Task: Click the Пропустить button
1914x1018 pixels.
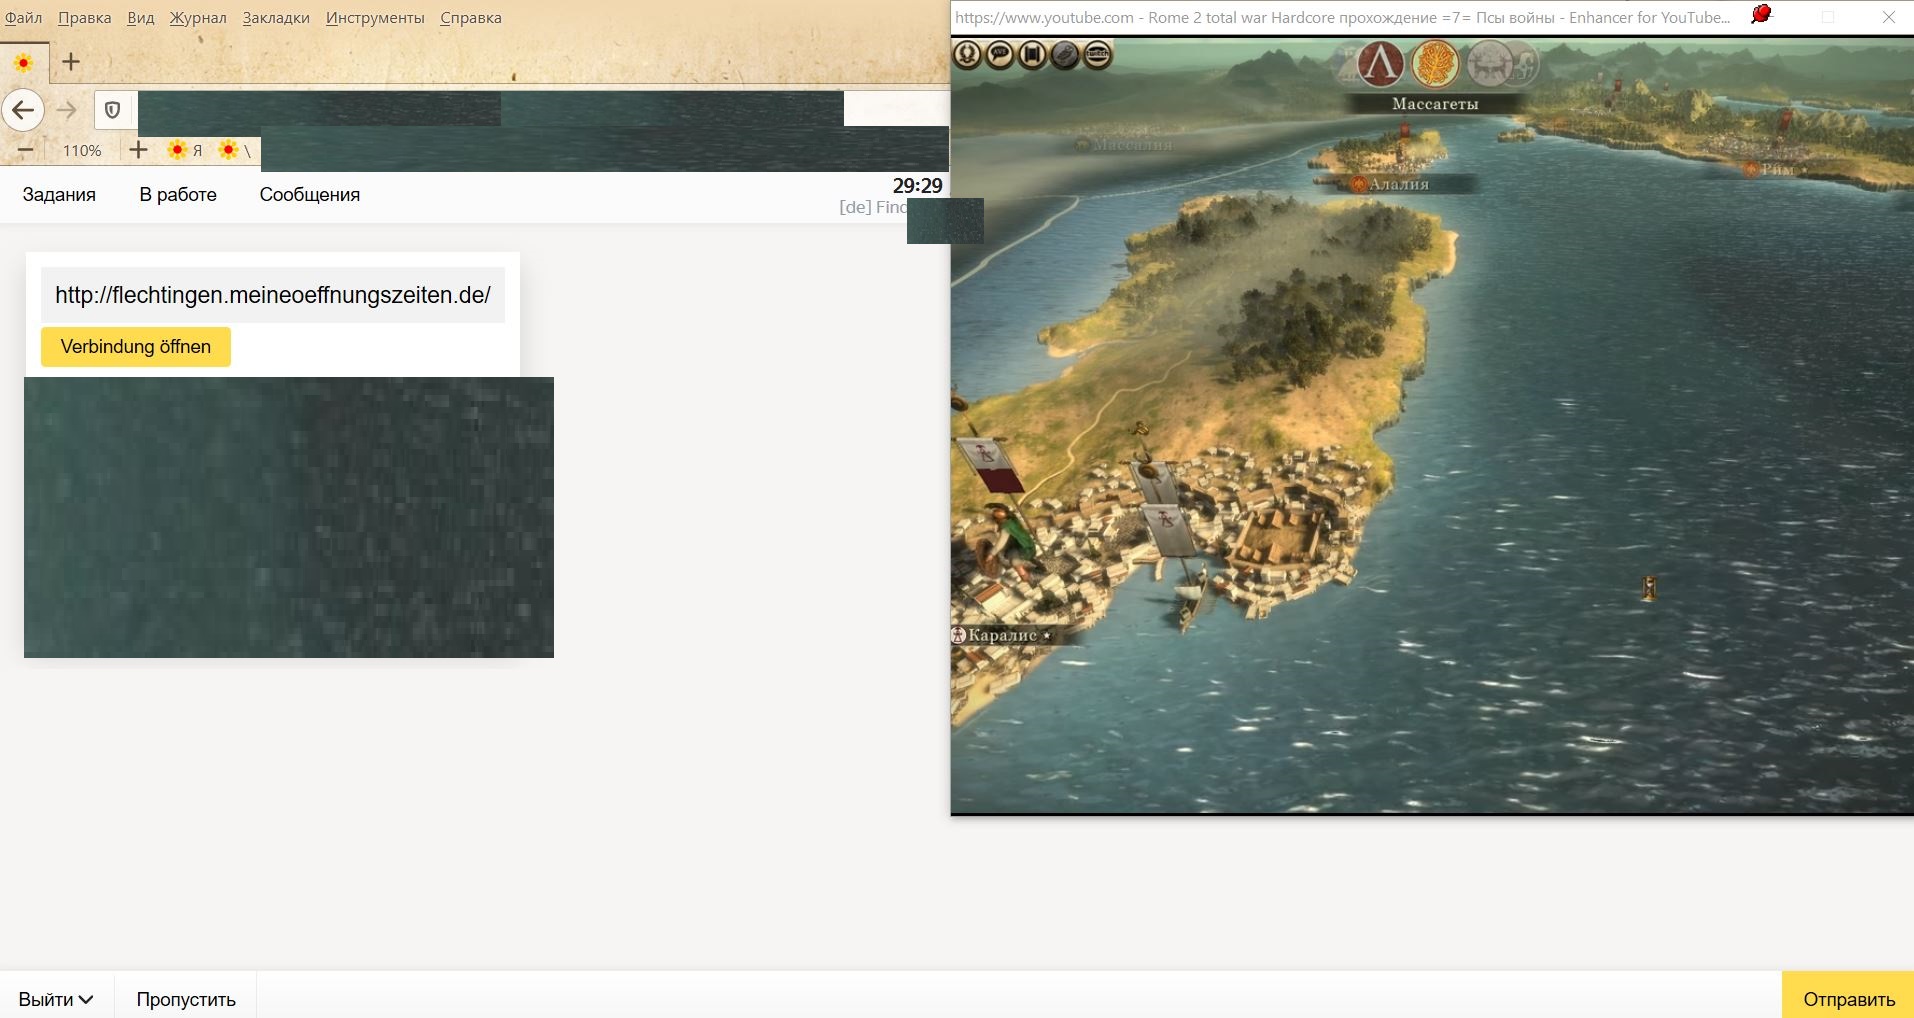Action: (x=186, y=999)
